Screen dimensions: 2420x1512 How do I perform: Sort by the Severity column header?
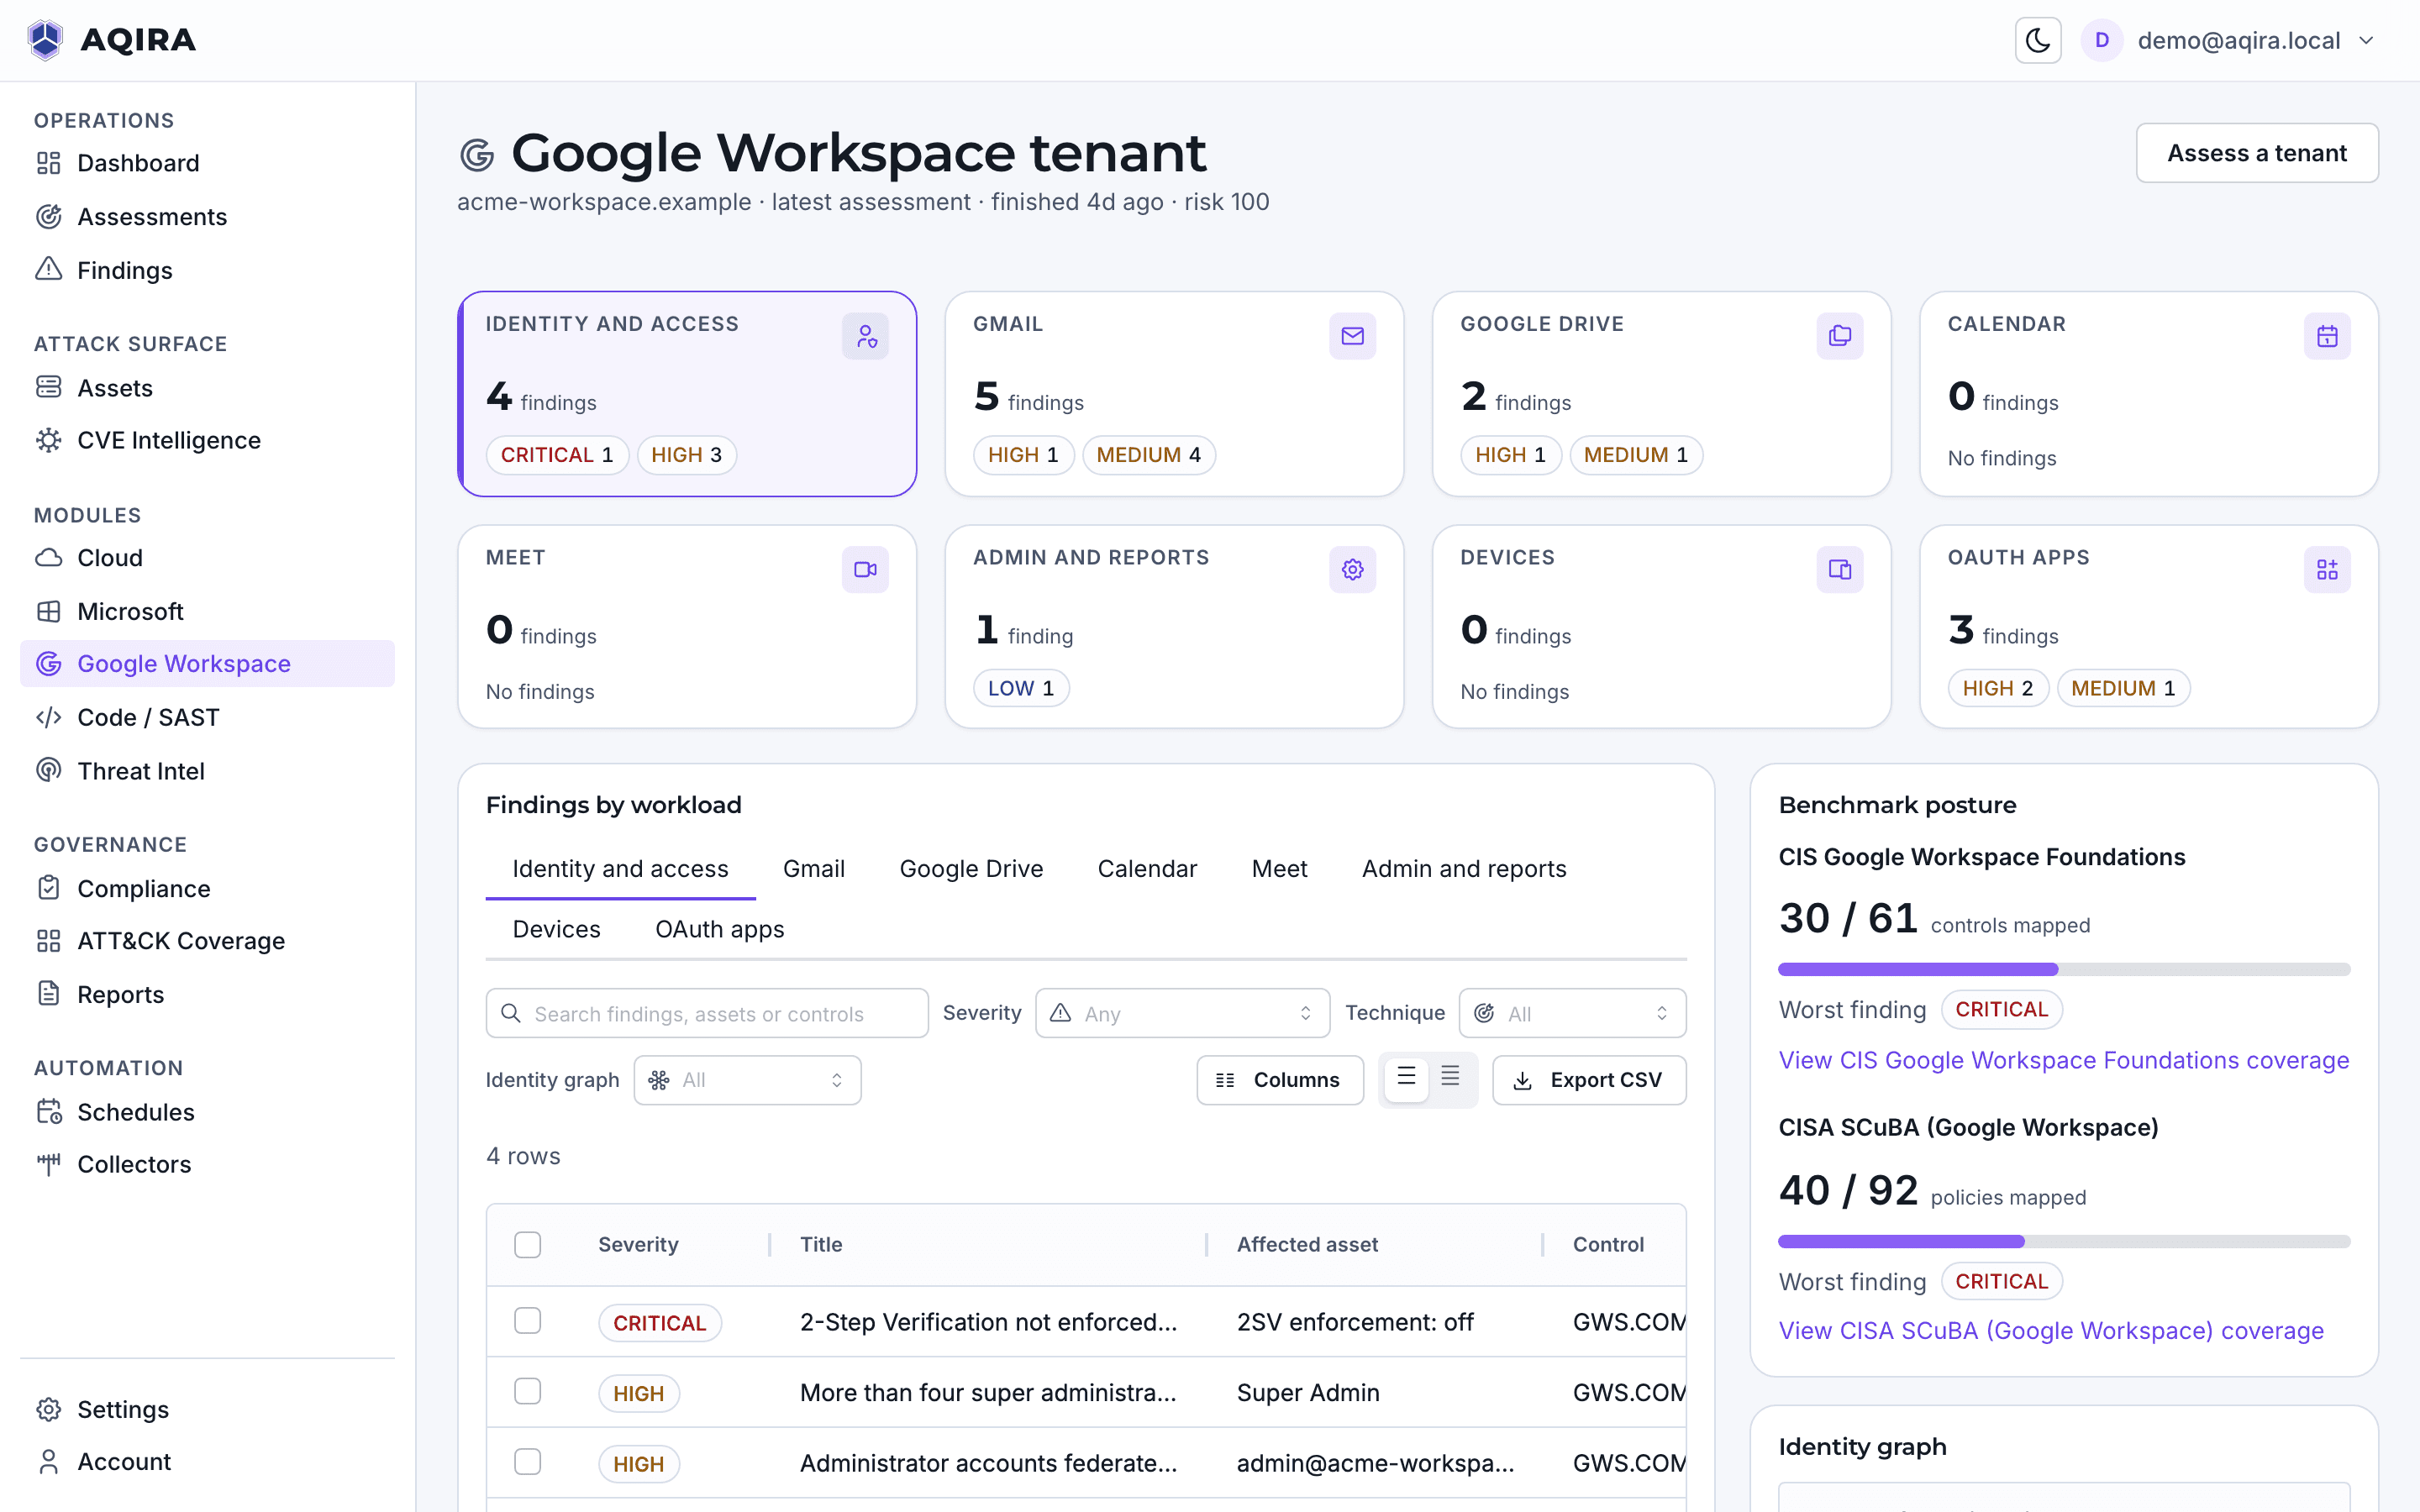click(x=638, y=1244)
